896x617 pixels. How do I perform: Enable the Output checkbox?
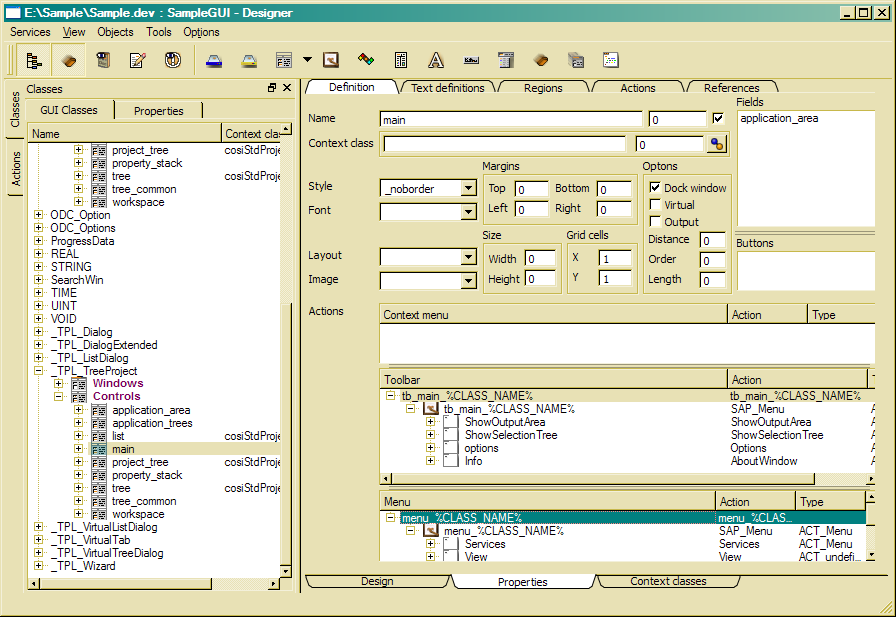(655, 222)
